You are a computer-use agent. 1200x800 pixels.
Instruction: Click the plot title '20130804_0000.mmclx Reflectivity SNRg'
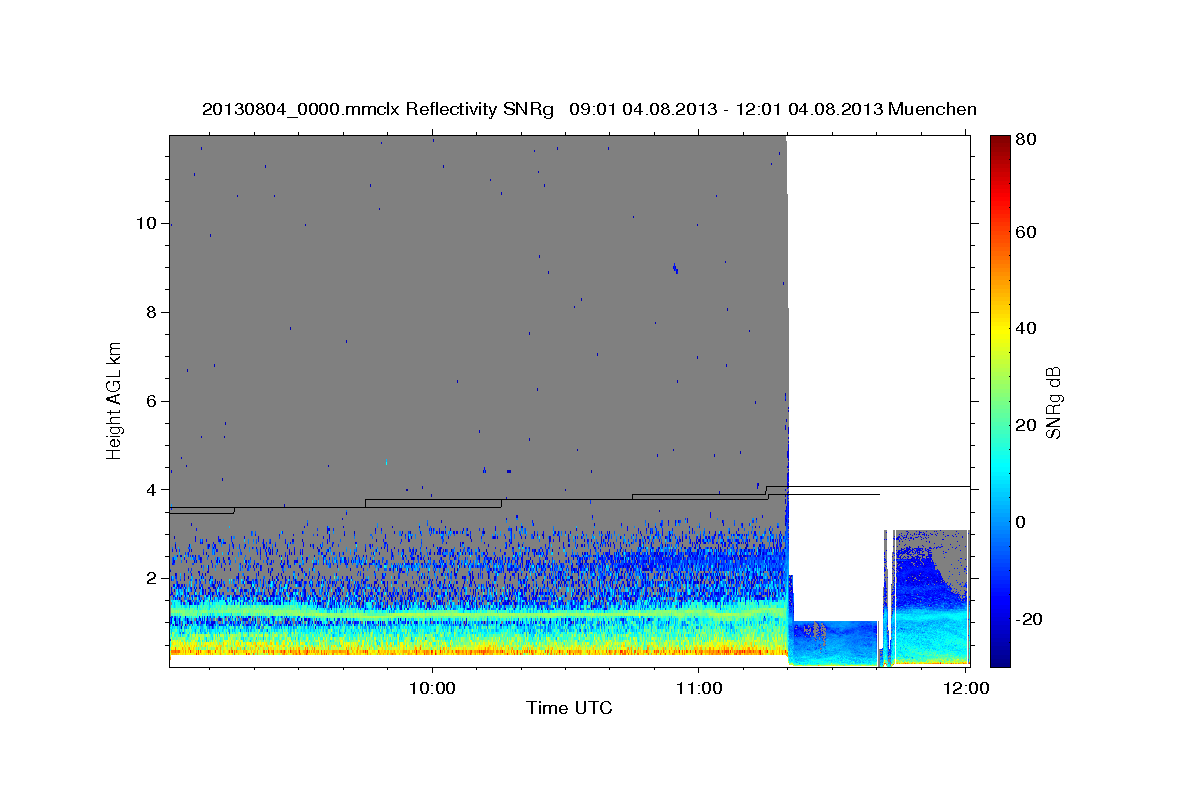tap(378, 109)
